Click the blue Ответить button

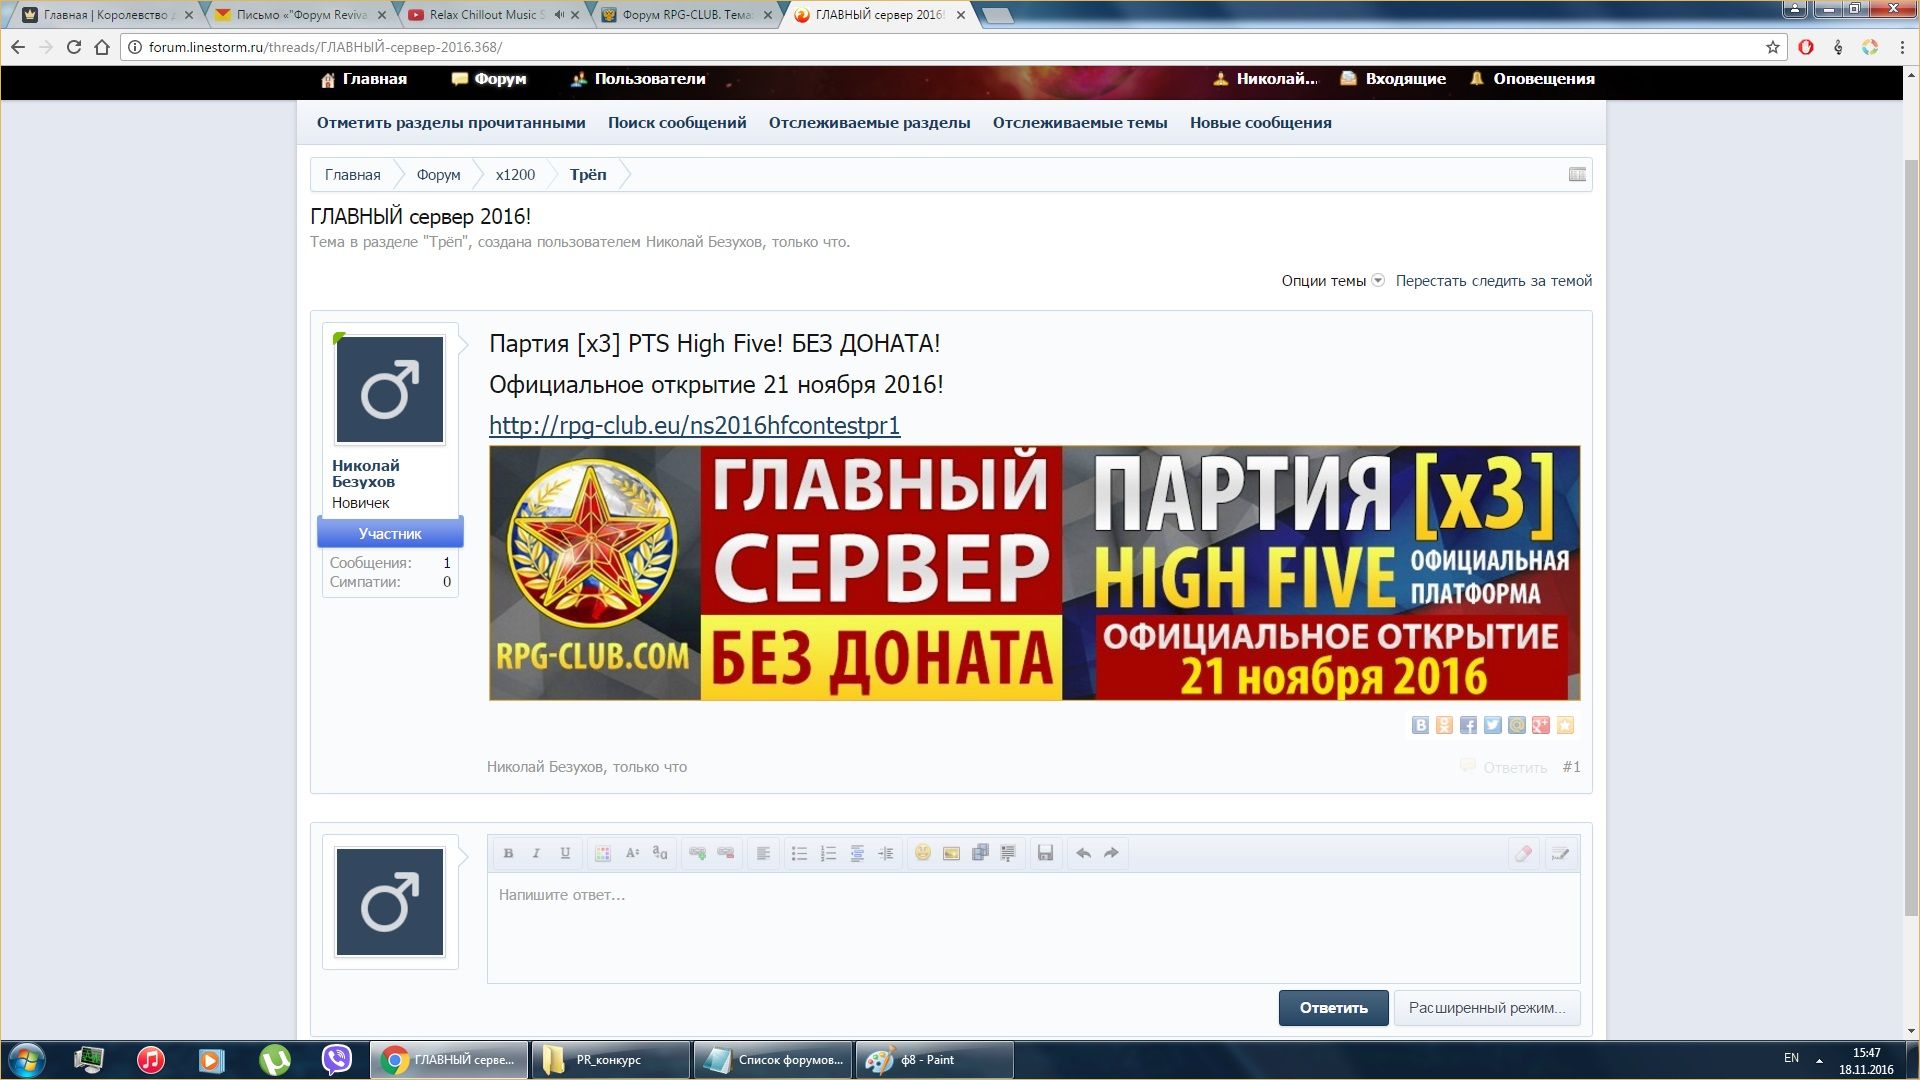(x=1333, y=1008)
